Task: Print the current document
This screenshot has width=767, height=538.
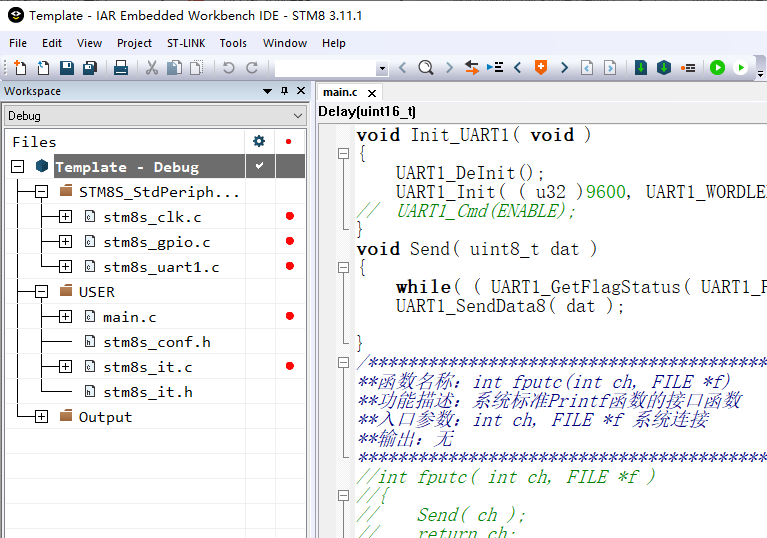Action: 121,67
